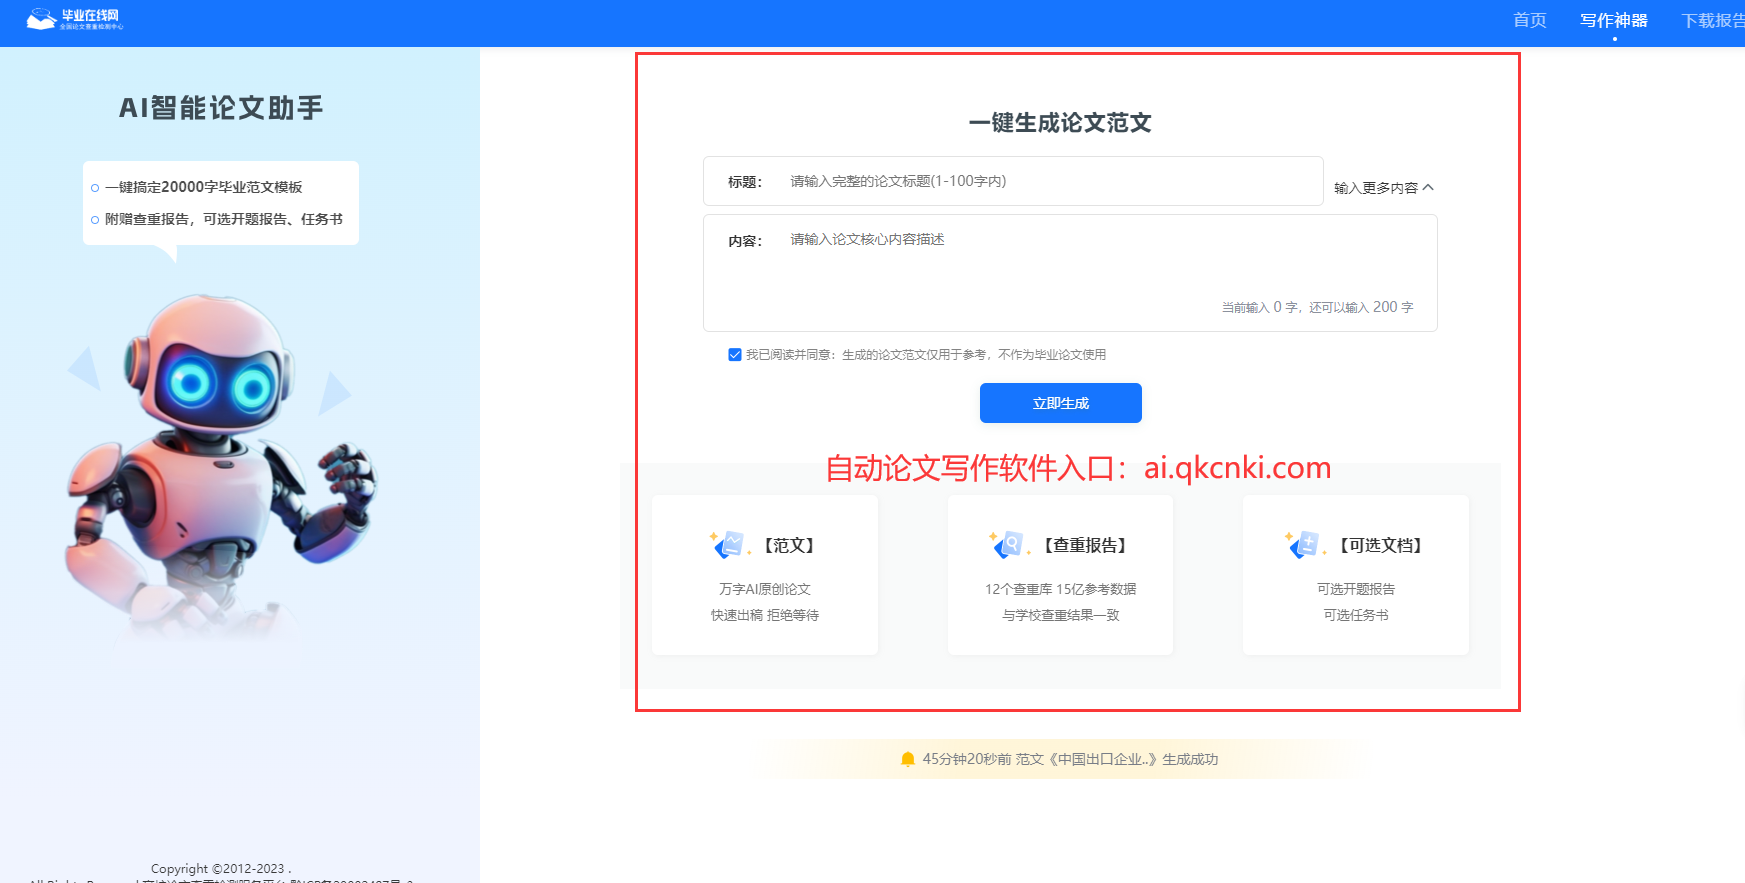Click the Copyright ©2012-2023 footer text
Screen dimensions: 1745x883
coord(221,868)
